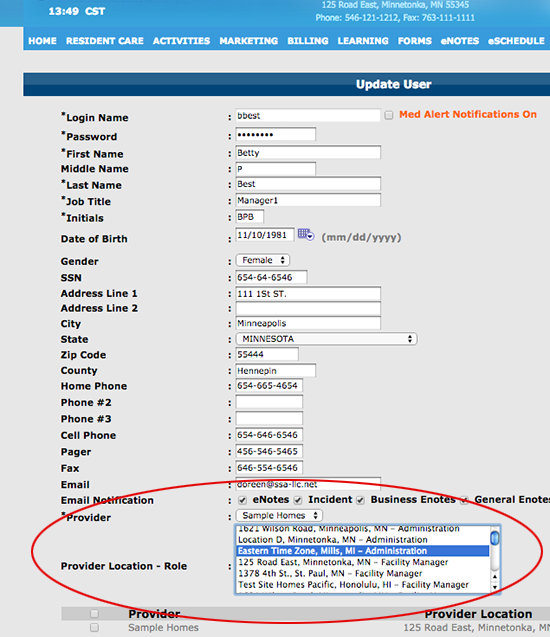Toggle Med Alert Notifications checkbox
Image resolution: width=550 pixels, height=637 pixels.
point(389,115)
